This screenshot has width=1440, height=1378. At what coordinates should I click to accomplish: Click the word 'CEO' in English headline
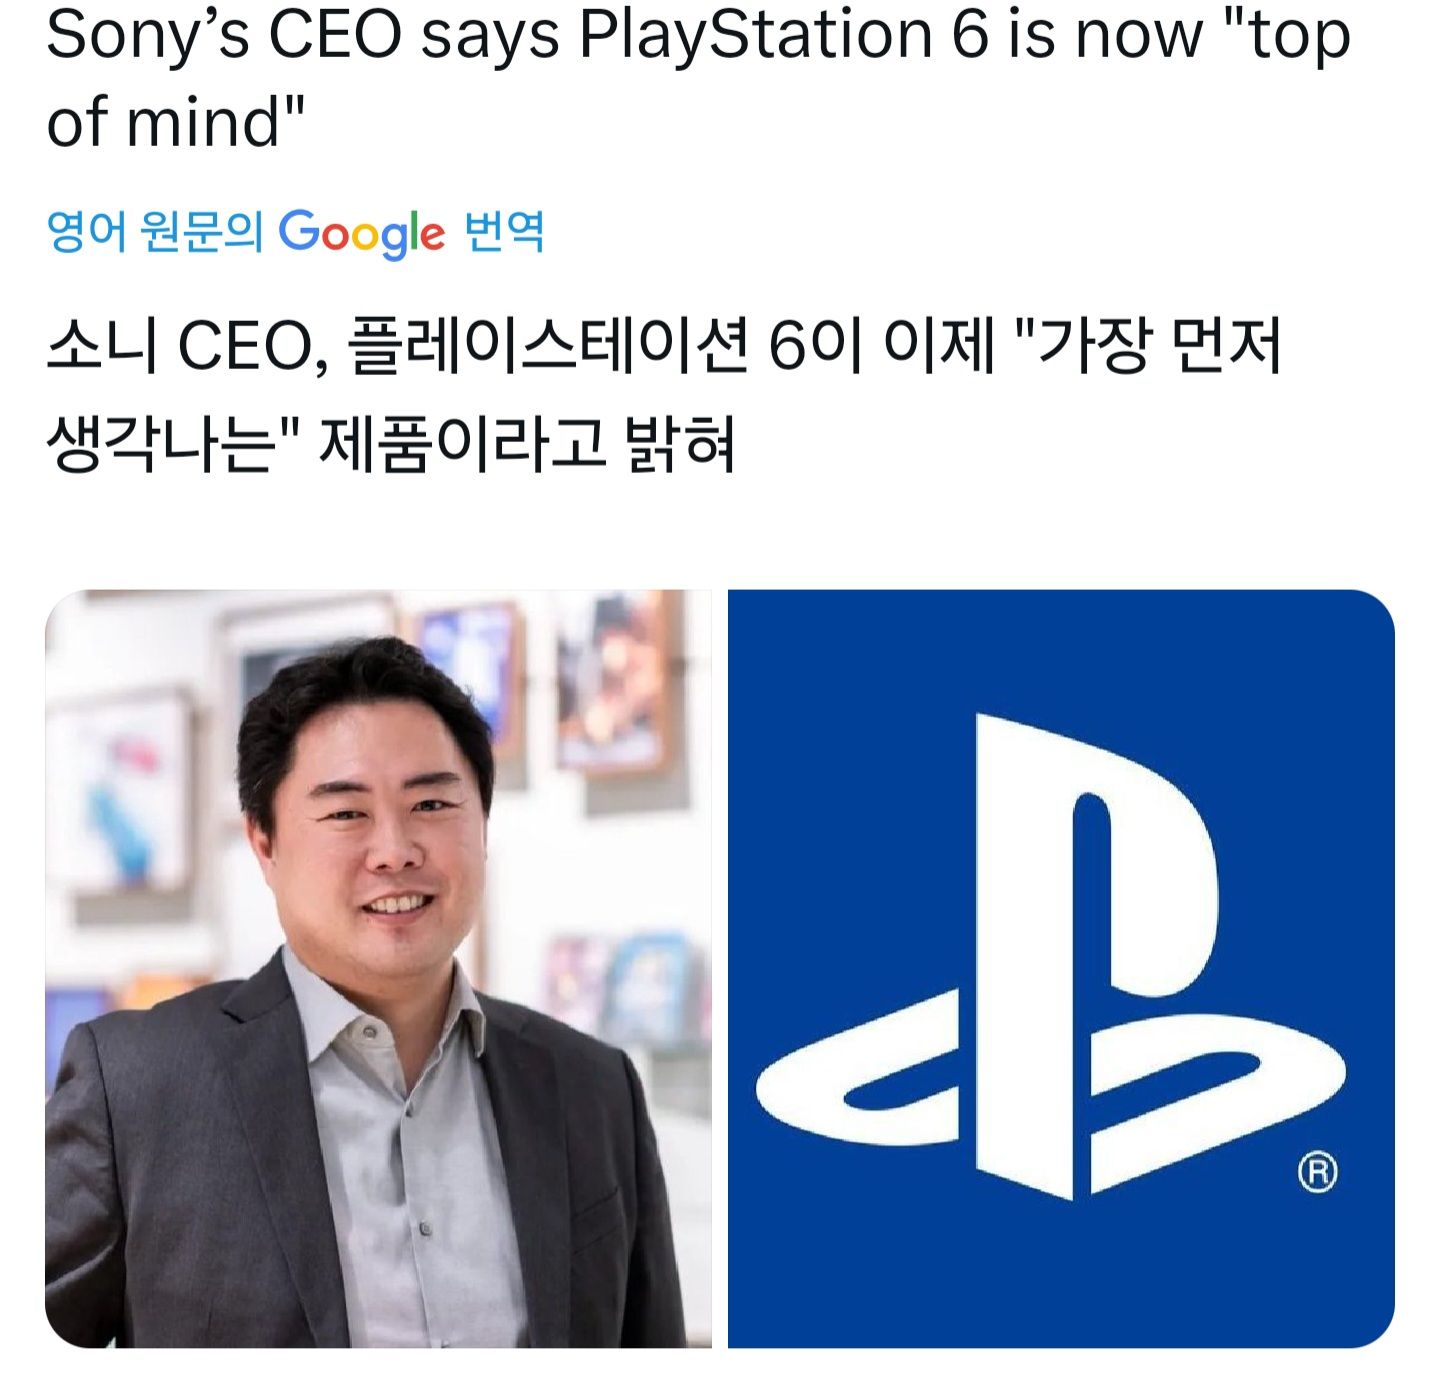tap(335, 36)
